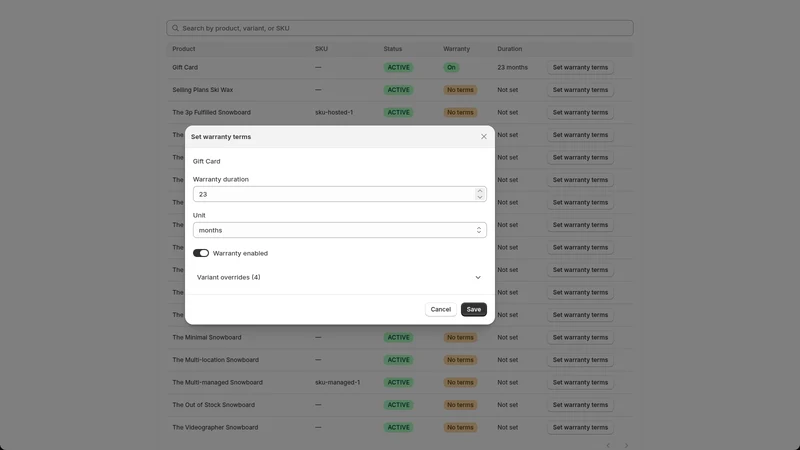Click The 3p Fulfilled Snowboard product name

[x=211, y=112]
